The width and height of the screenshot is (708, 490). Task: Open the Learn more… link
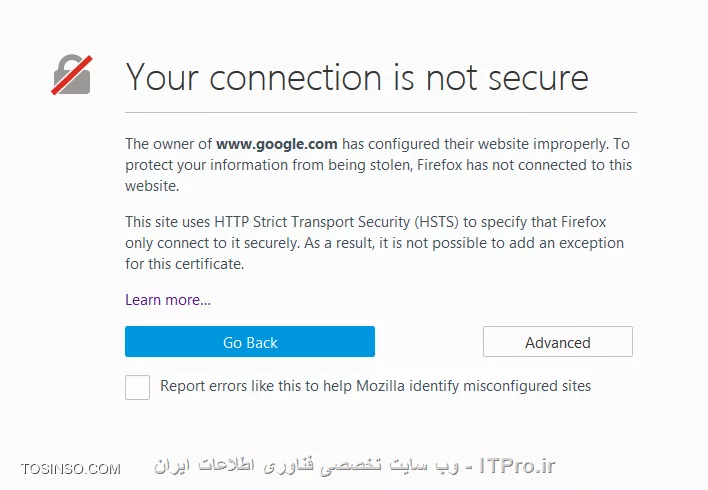coord(168,300)
